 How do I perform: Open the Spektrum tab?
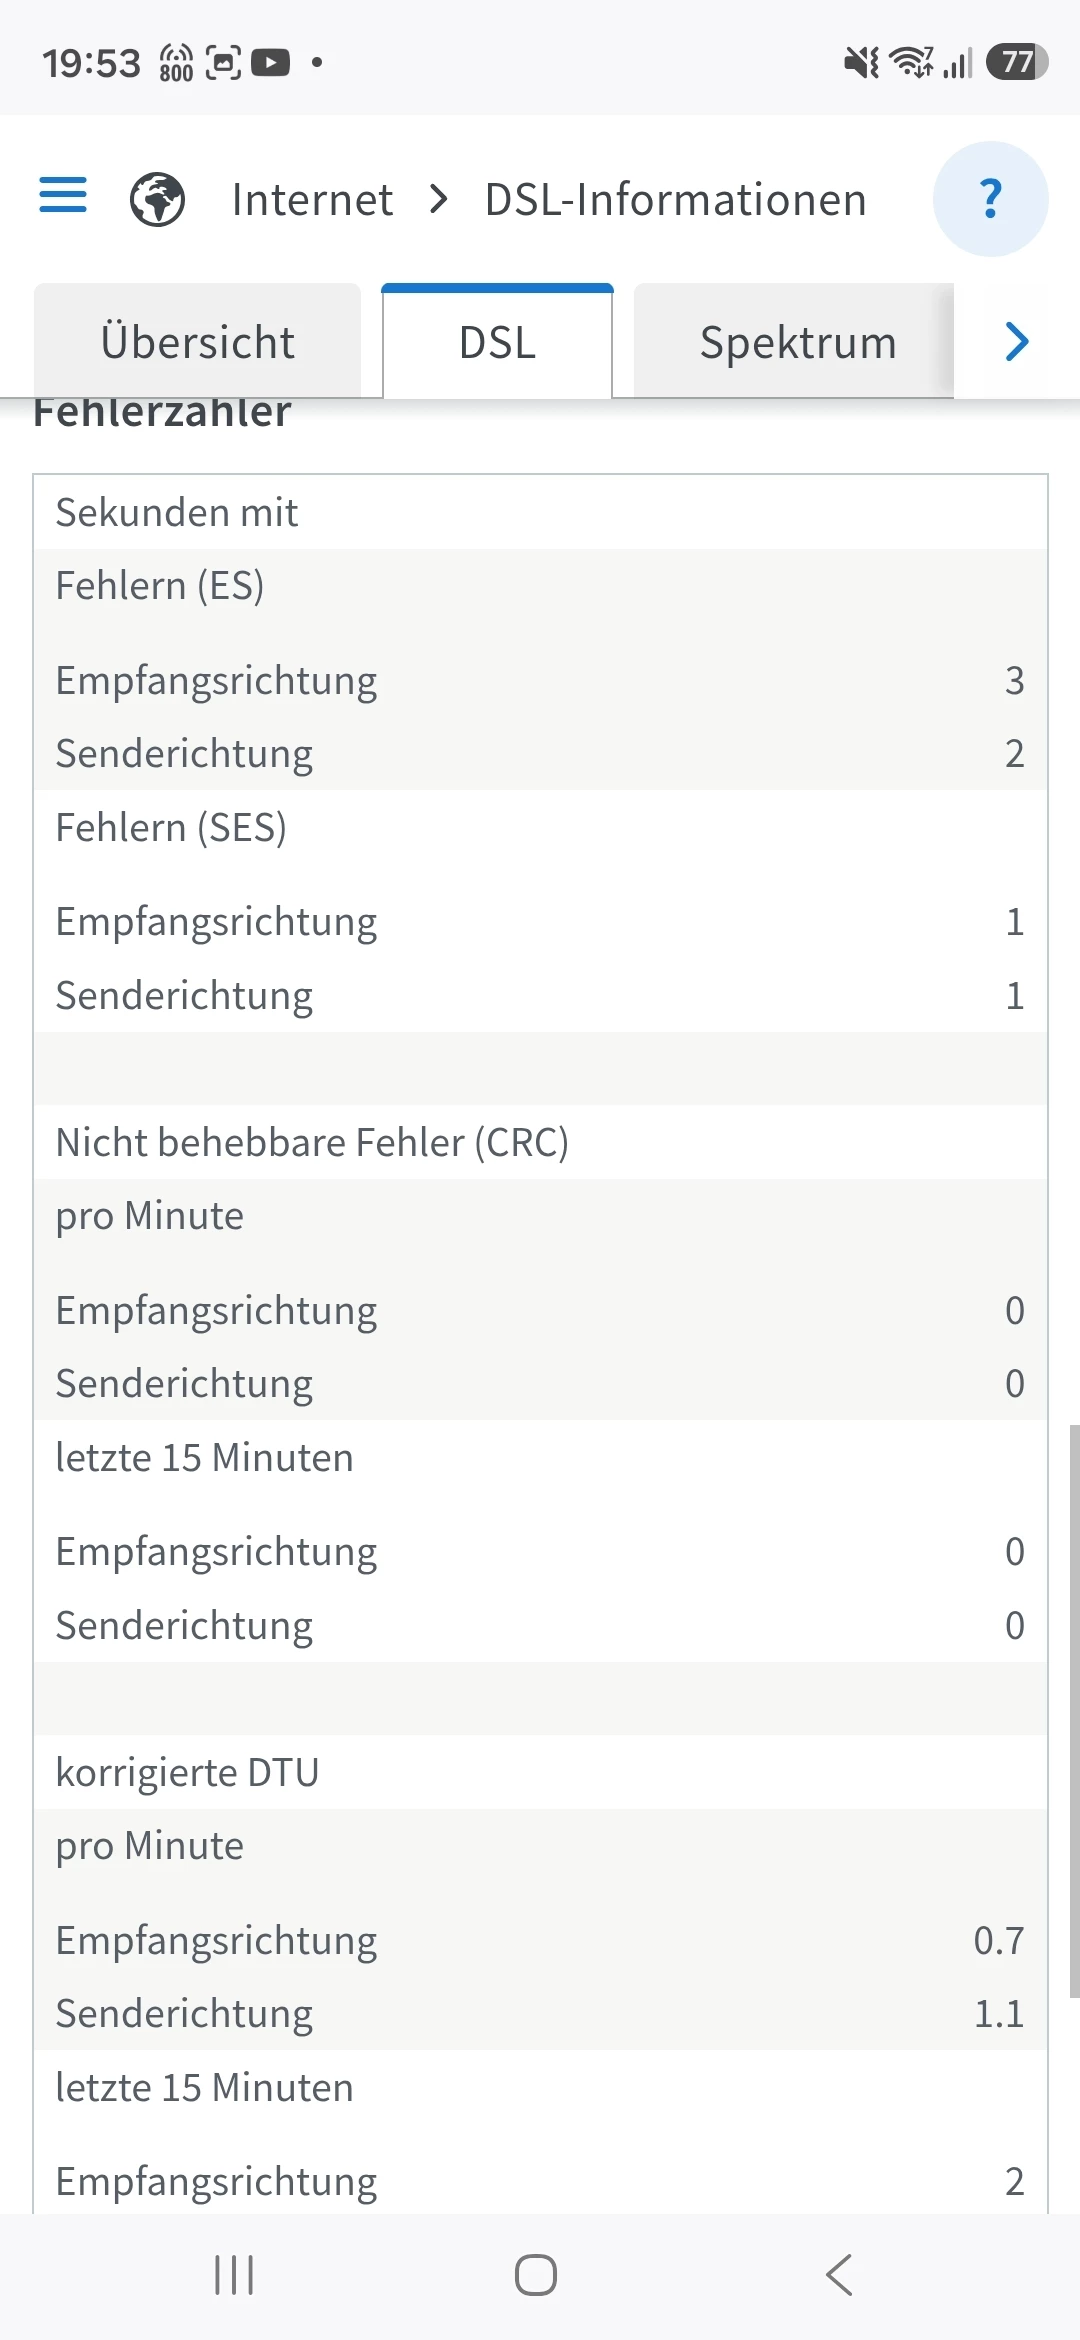[796, 341]
